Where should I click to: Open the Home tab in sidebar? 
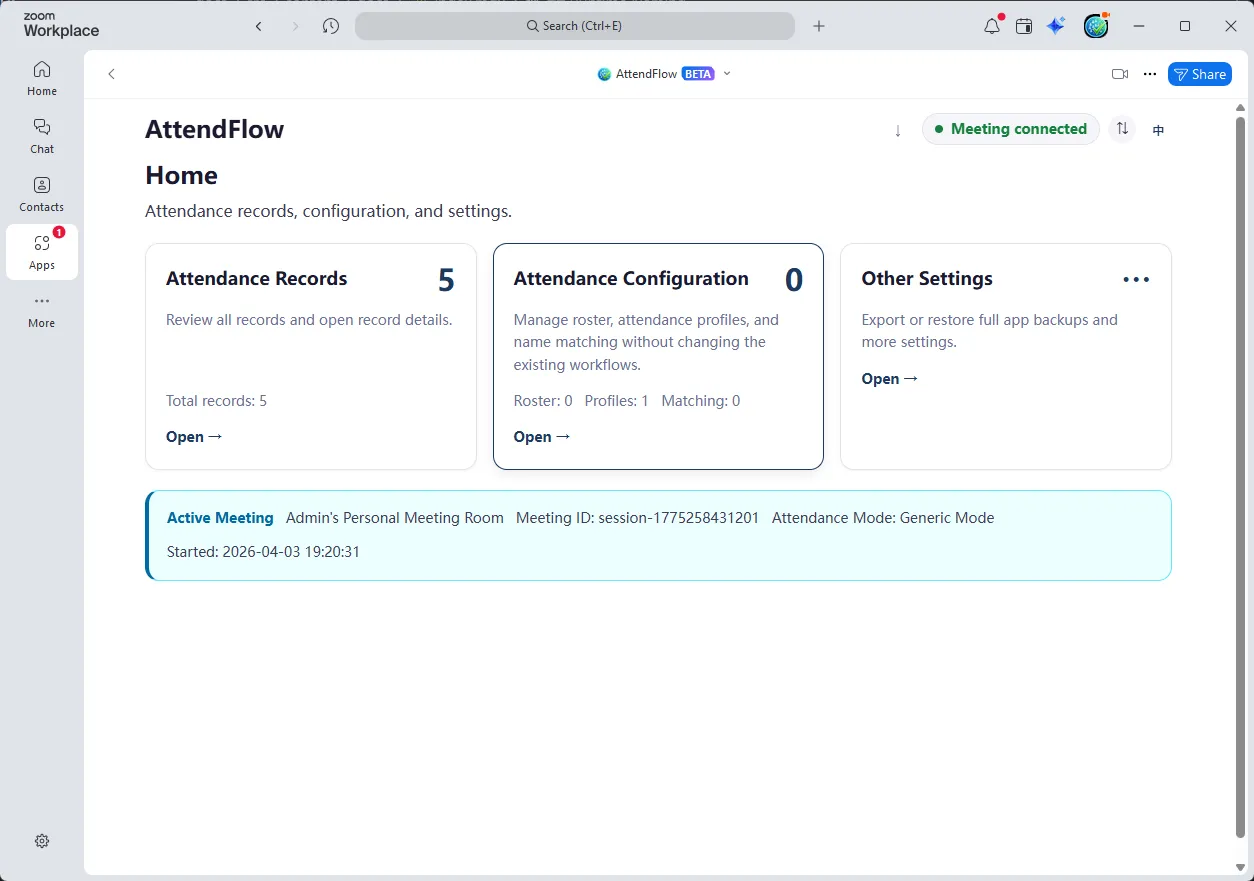42,78
